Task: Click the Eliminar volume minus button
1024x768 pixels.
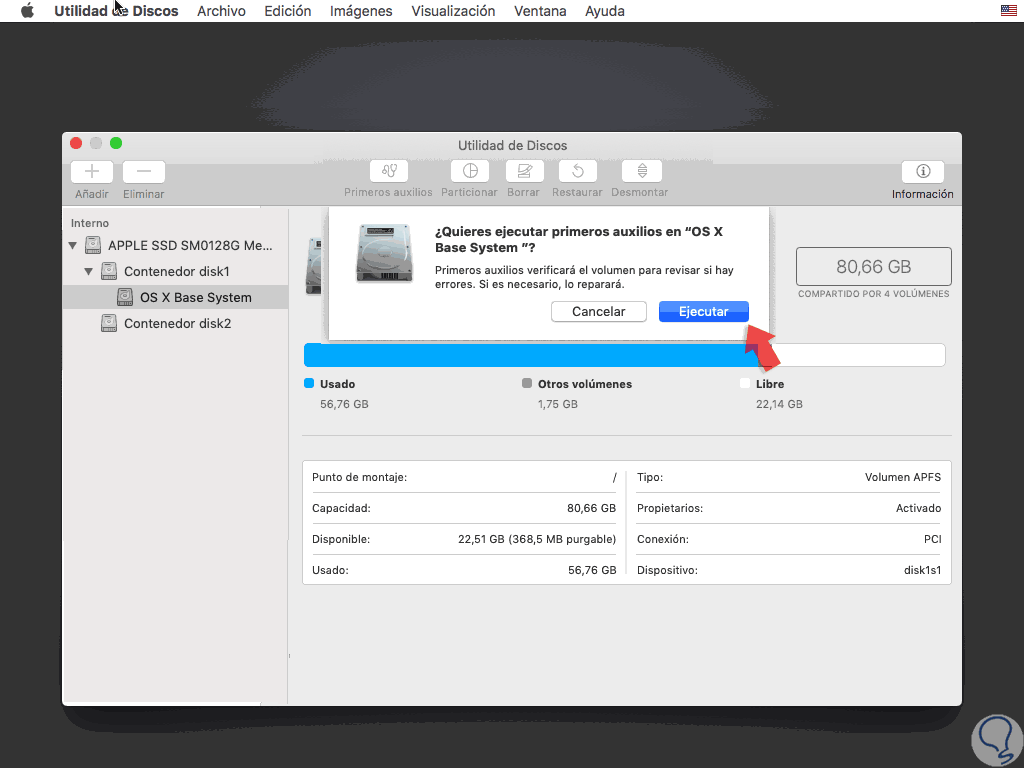Action: coord(144,172)
